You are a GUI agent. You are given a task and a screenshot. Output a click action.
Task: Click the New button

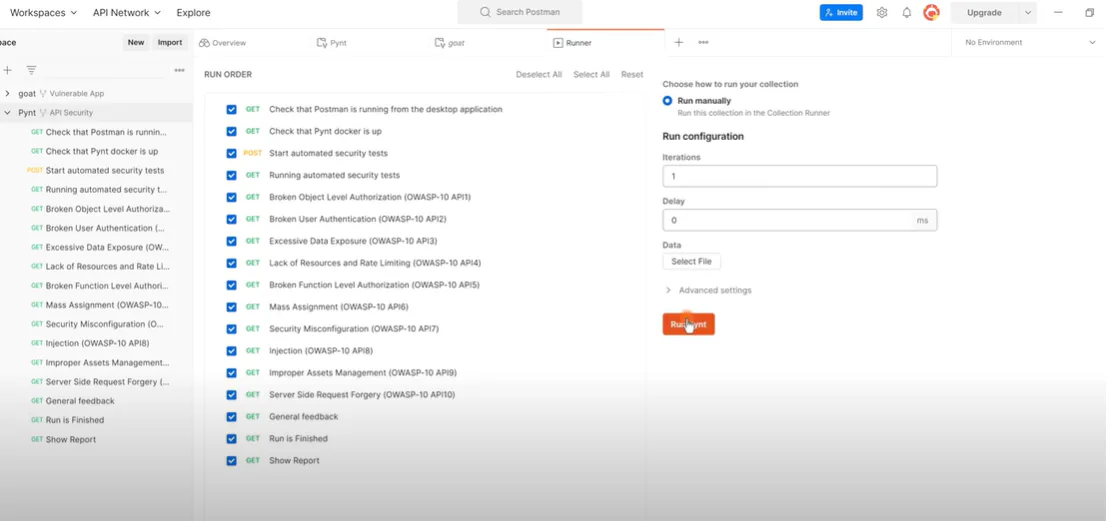(x=136, y=43)
